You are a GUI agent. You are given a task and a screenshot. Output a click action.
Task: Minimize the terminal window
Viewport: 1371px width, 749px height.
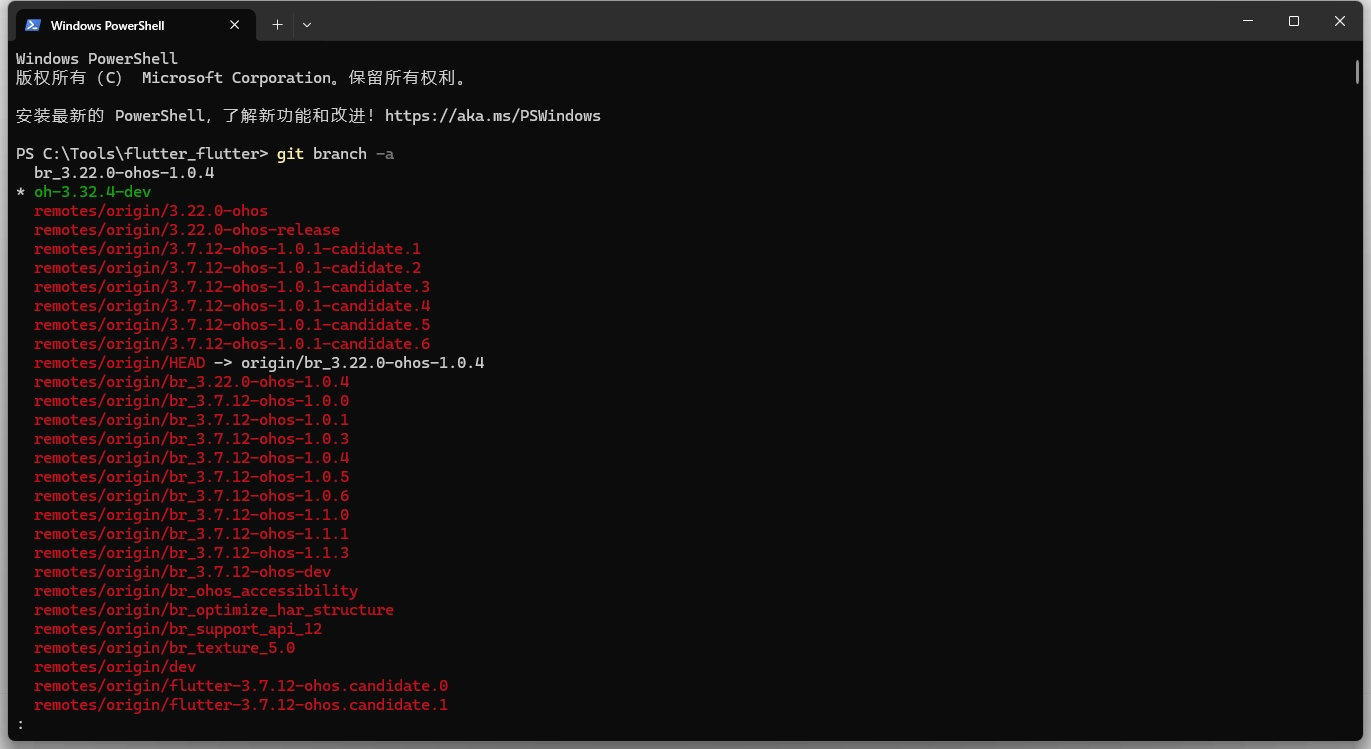1248,21
